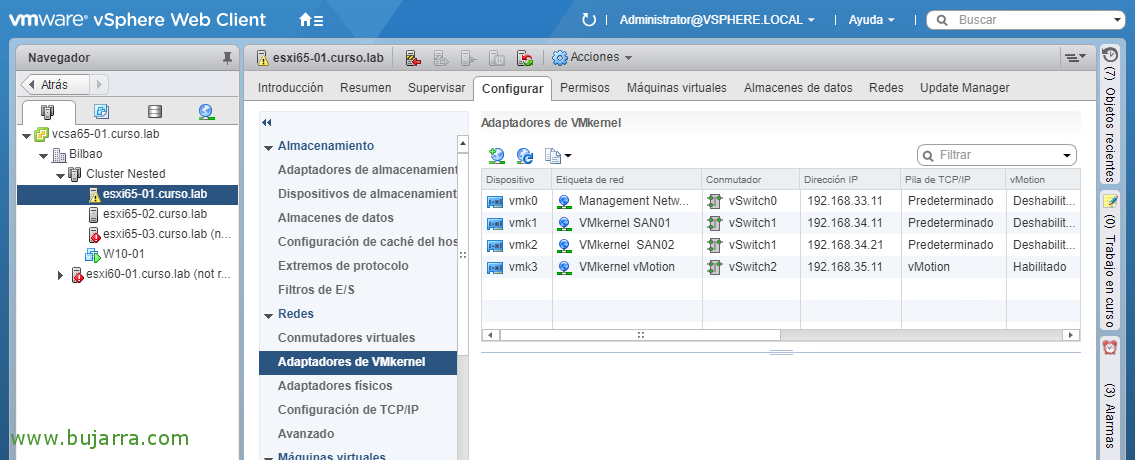This screenshot has width=1135, height=460.
Task: Pin the Navegador panel
Action: (x=227, y=58)
